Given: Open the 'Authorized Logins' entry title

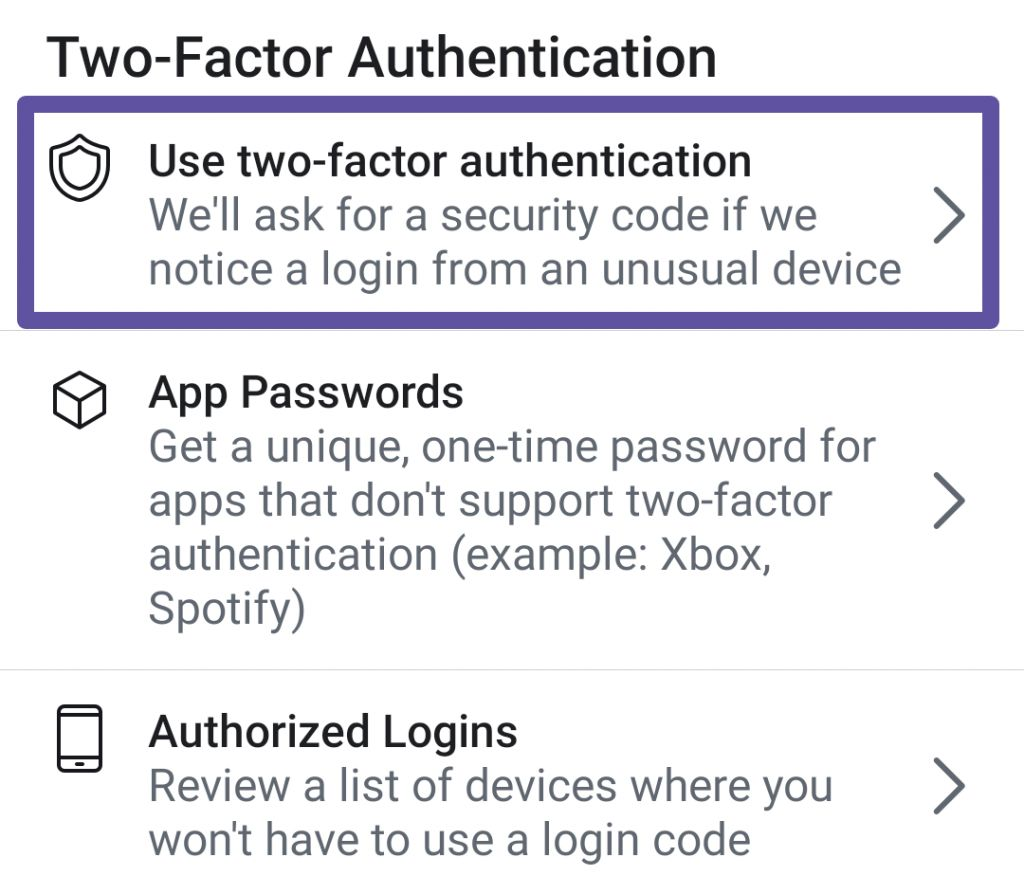Looking at the screenshot, I should coord(333,731).
